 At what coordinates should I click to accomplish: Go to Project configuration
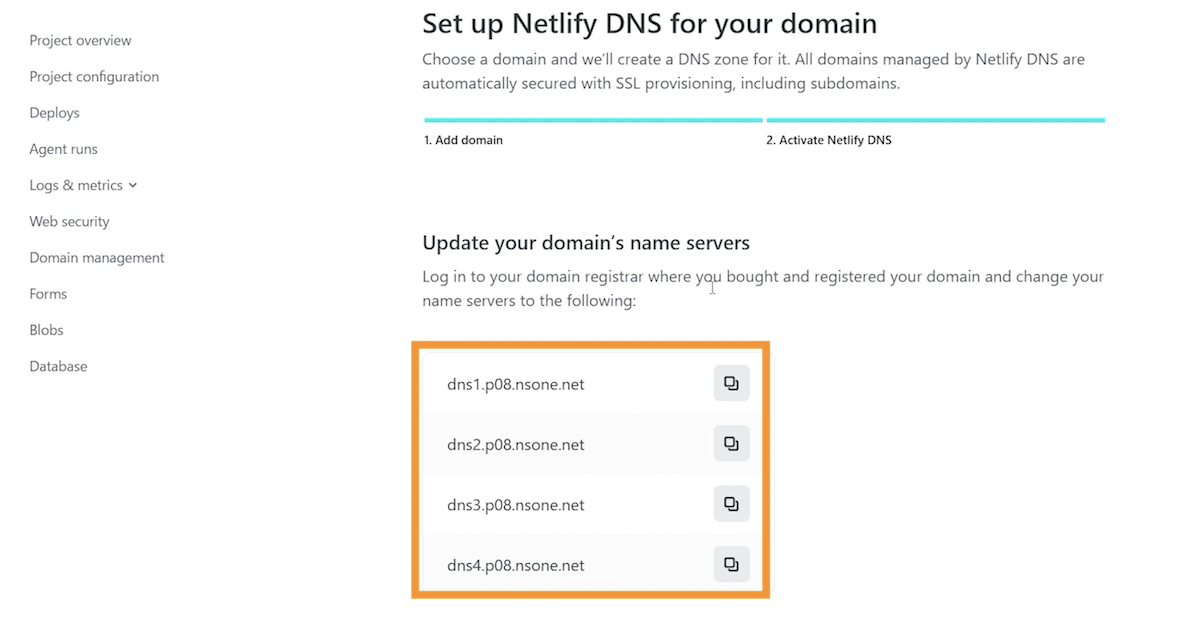click(94, 77)
